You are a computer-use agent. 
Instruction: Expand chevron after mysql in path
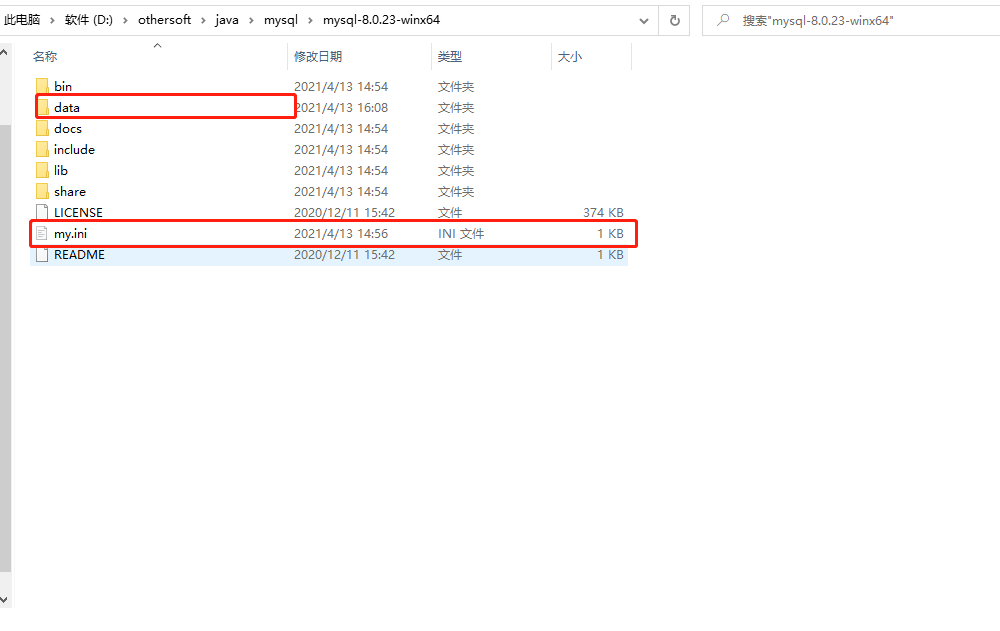click(310, 20)
